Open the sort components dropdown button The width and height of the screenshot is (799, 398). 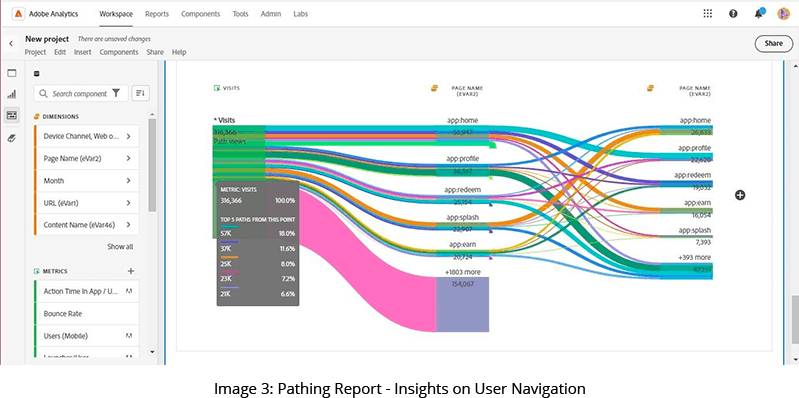click(141, 93)
